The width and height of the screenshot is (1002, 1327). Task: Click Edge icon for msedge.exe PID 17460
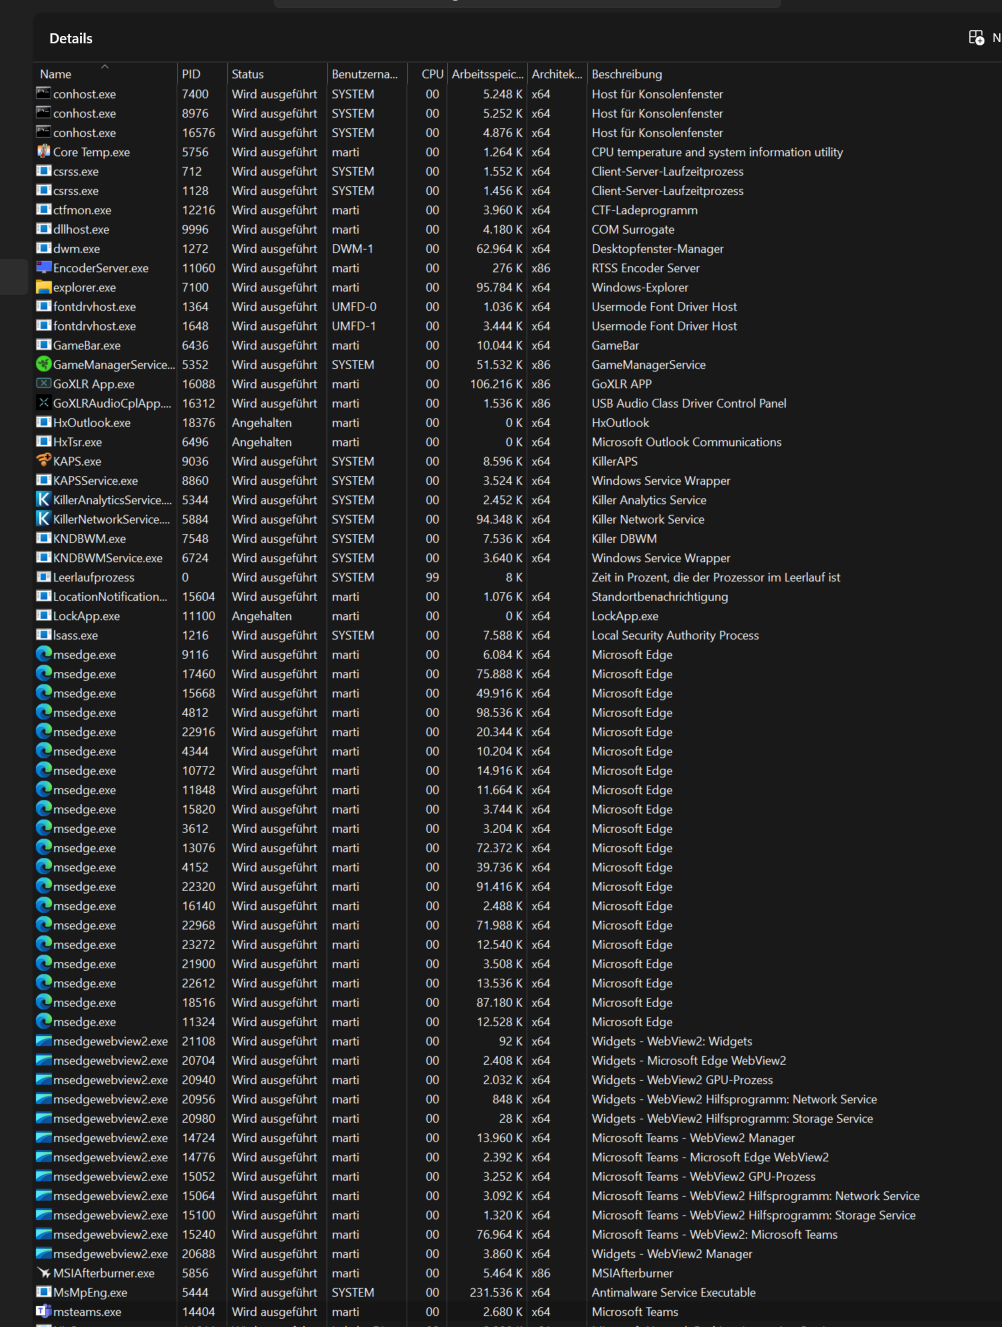pyautogui.click(x=43, y=674)
